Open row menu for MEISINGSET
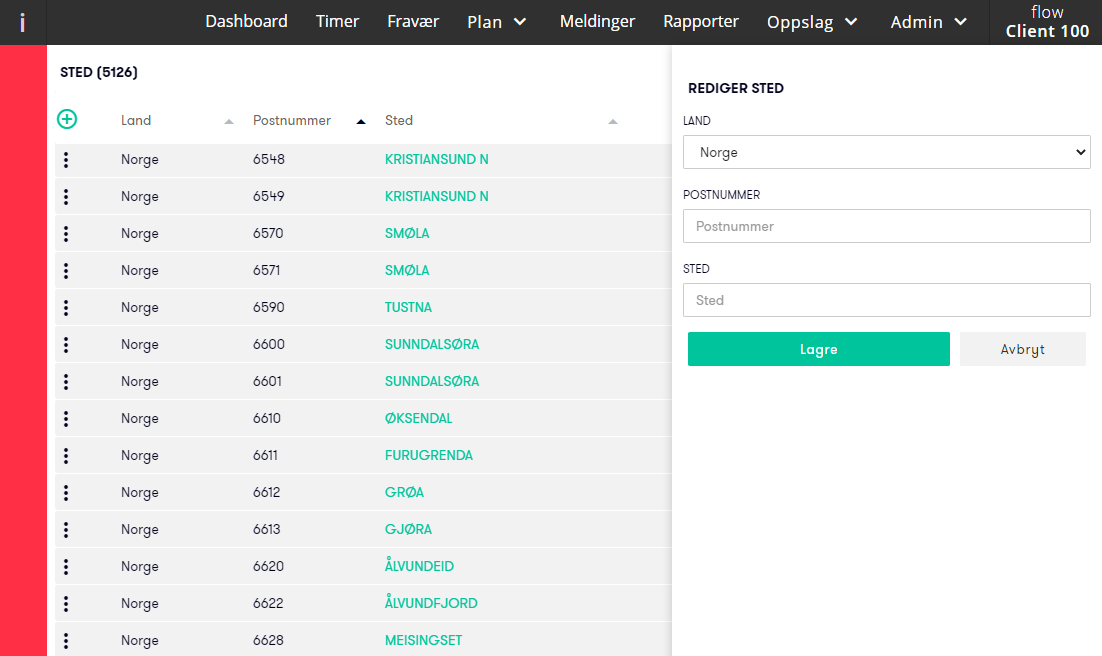This screenshot has width=1102, height=656. click(66, 641)
